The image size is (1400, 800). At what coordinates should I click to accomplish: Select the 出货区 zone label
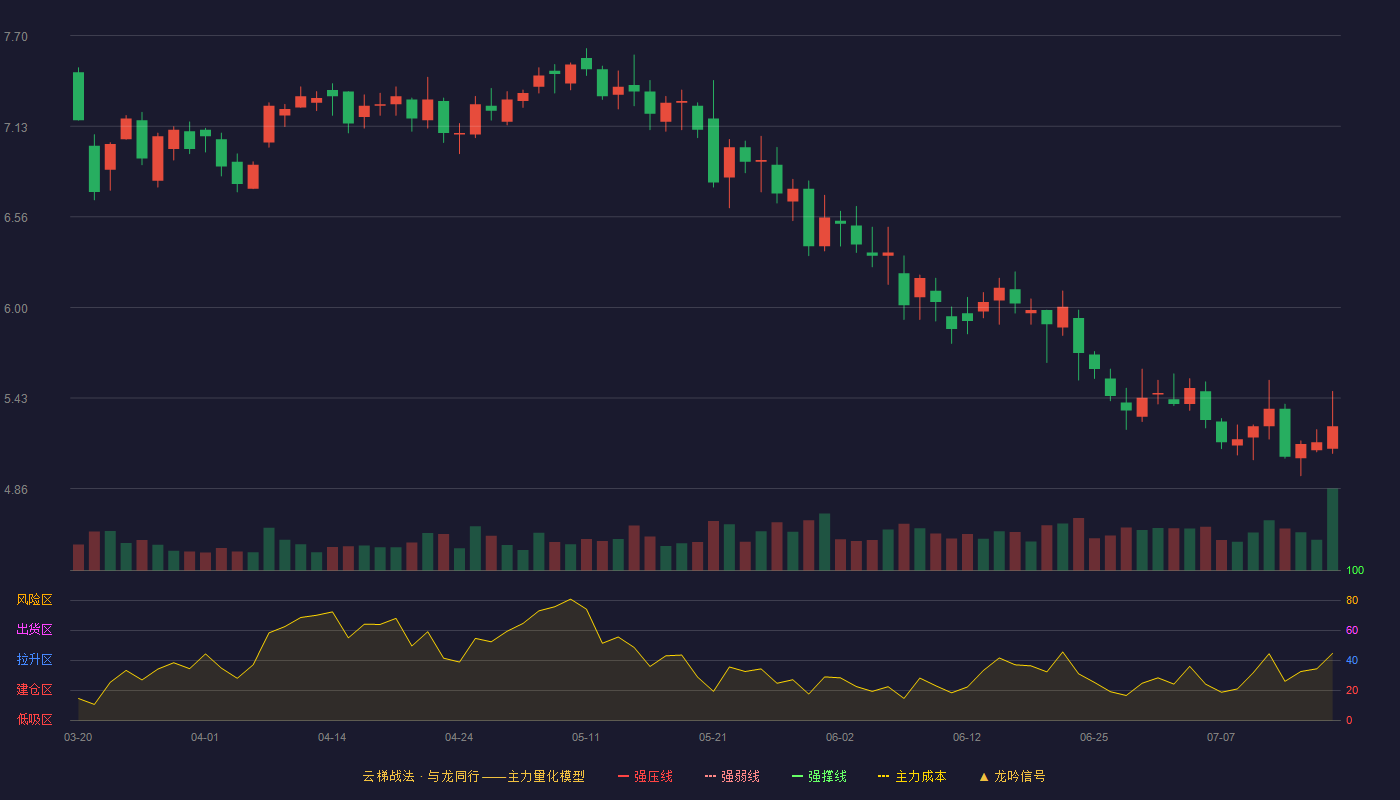click(35, 630)
